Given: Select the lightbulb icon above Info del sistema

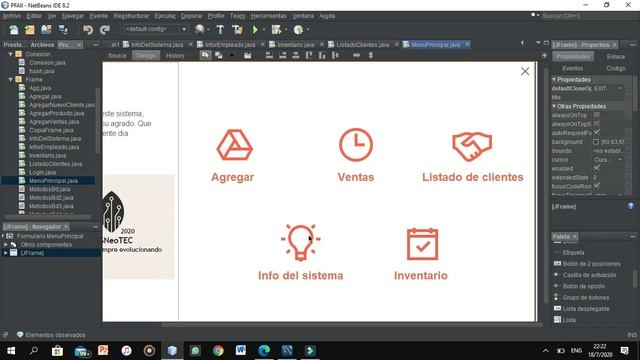Looking at the screenshot, I should click(x=301, y=242).
